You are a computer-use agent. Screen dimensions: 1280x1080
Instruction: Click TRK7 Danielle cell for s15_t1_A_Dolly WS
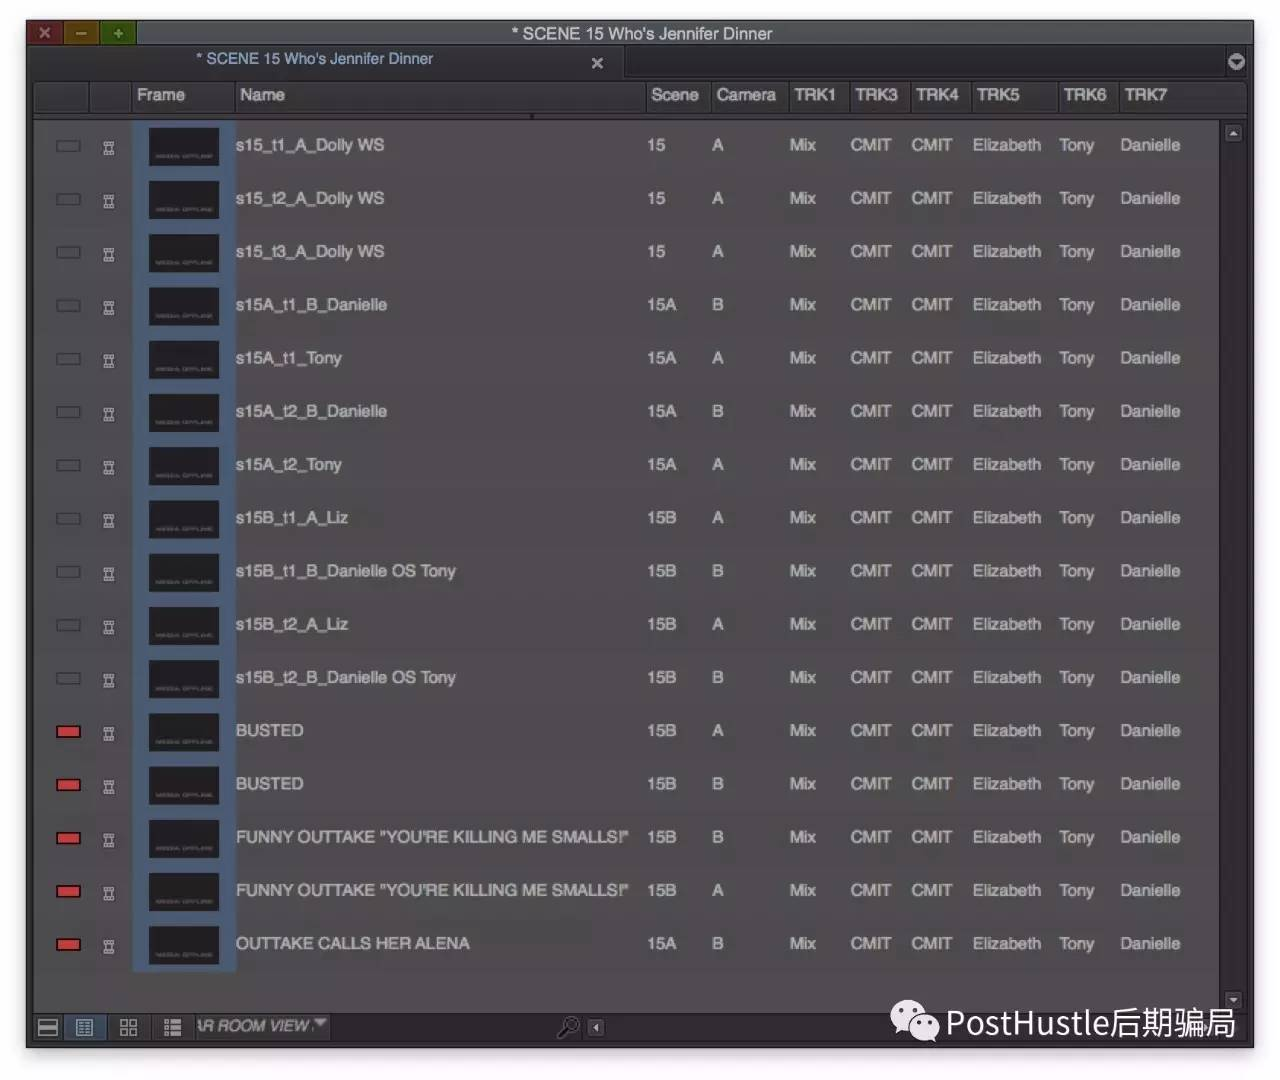click(1150, 145)
